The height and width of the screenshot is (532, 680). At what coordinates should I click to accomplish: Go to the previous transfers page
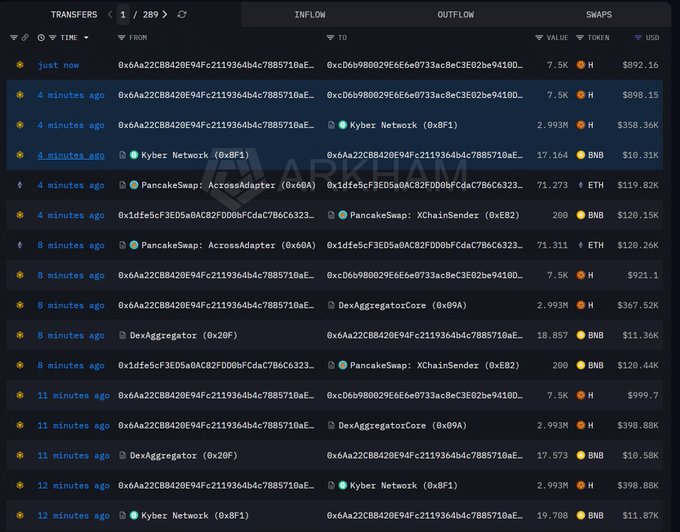[x=110, y=14]
